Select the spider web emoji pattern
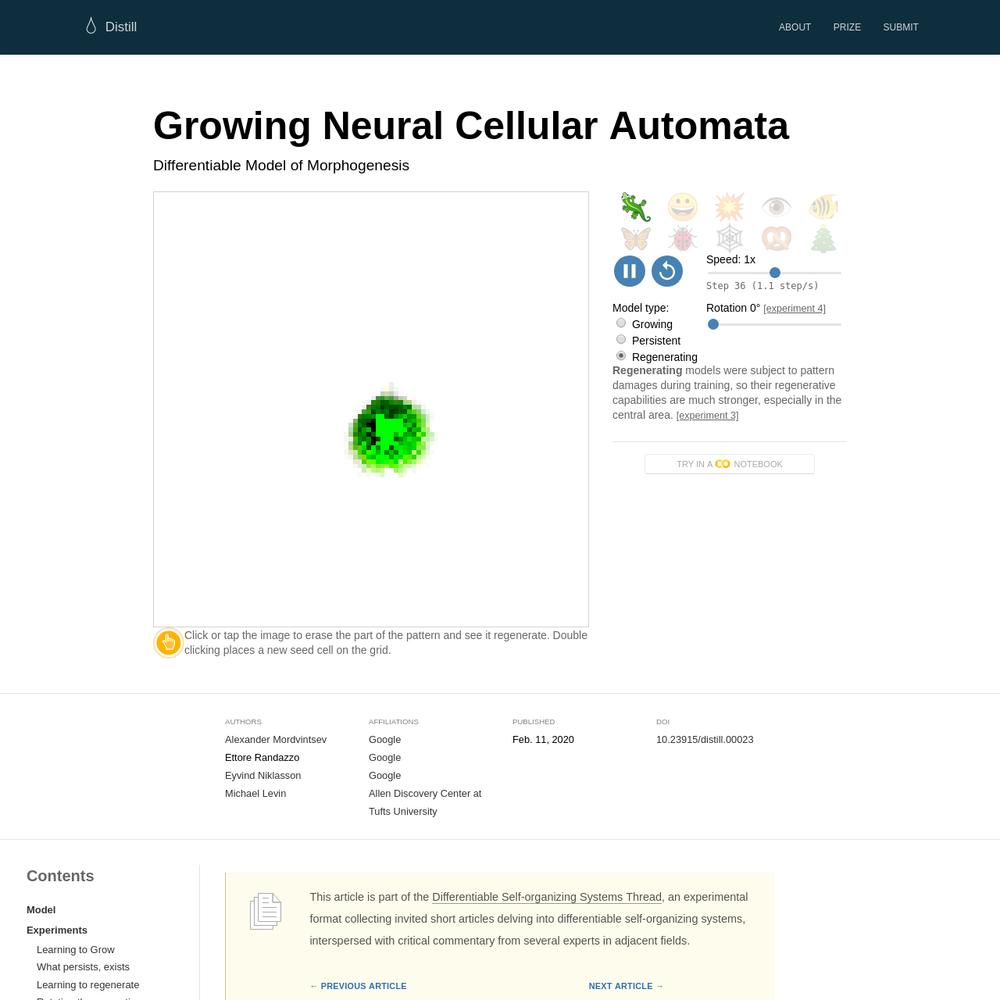 (x=730, y=239)
